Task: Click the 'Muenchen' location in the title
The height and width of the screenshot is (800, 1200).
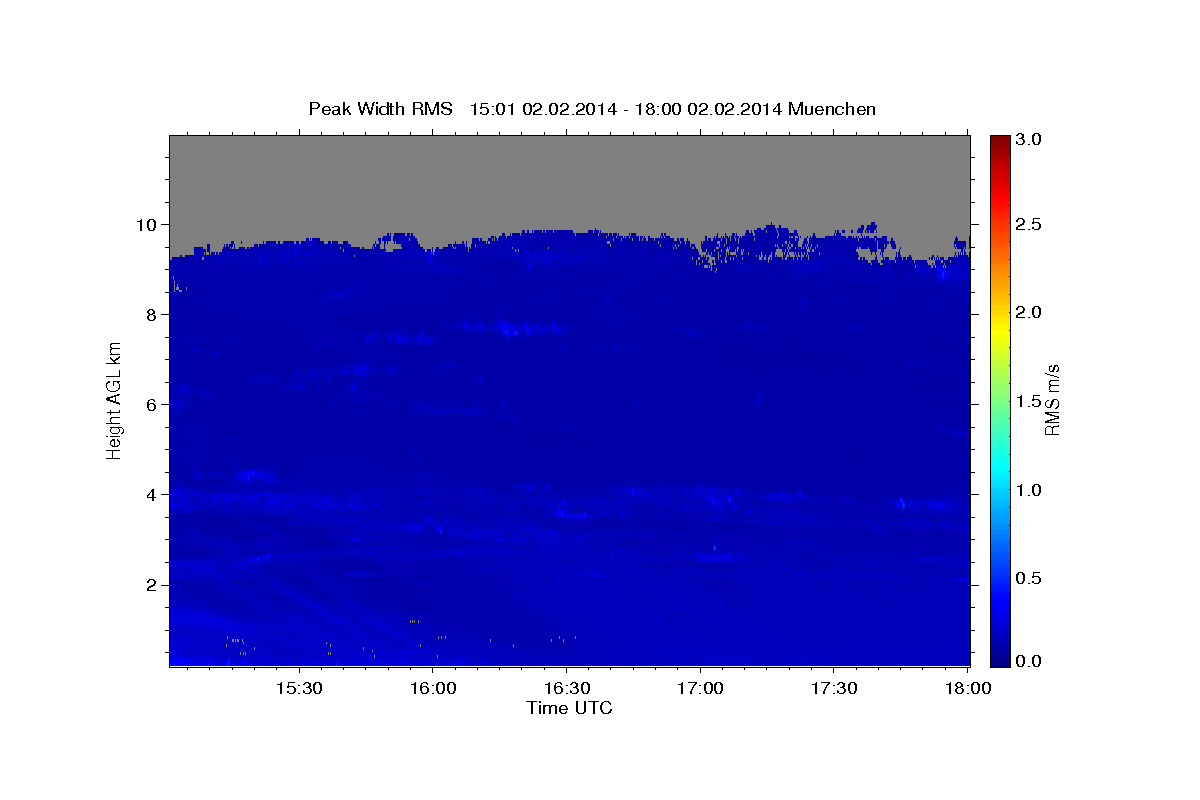Action: coord(832,109)
